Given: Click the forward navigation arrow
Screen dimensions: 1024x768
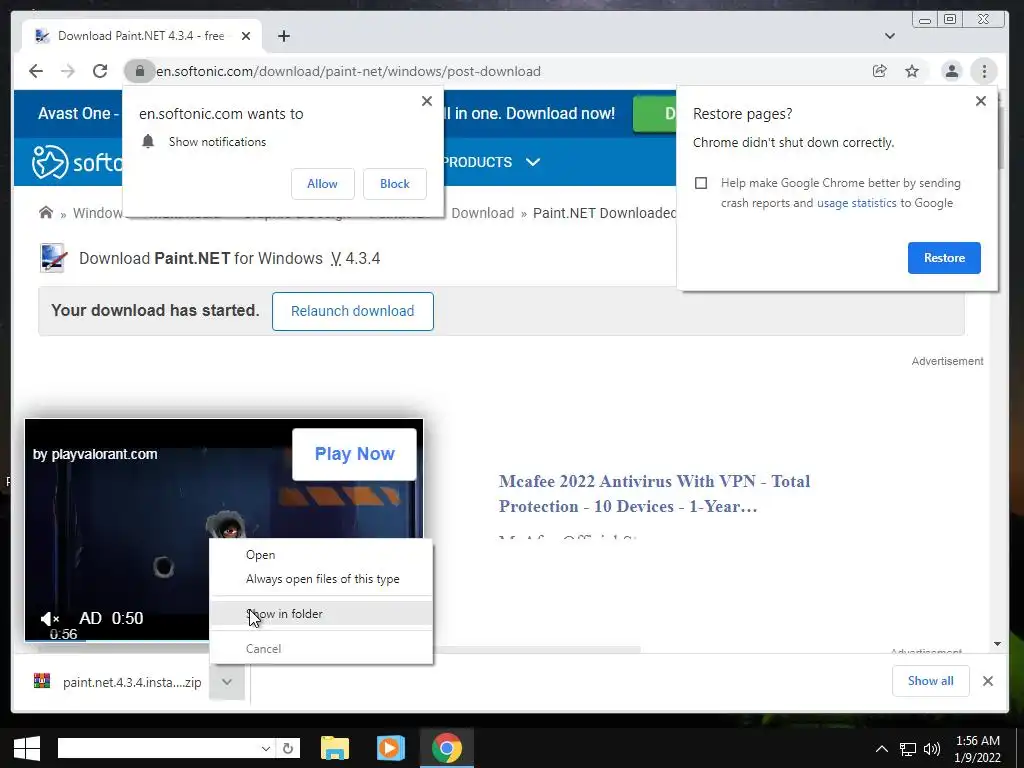Looking at the screenshot, I should pos(68,71).
